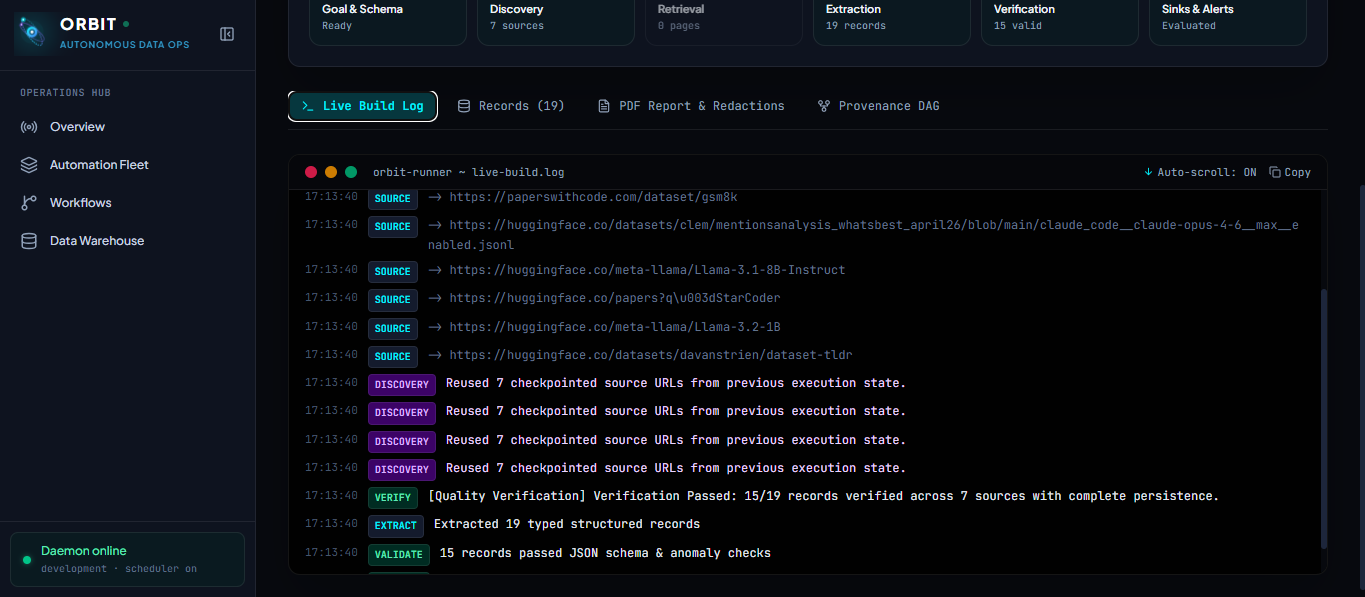Image resolution: width=1365 pixels, height=597 pixels.
Task: Click the Provenance DAG network icon
Action: [x=824, y=106]
